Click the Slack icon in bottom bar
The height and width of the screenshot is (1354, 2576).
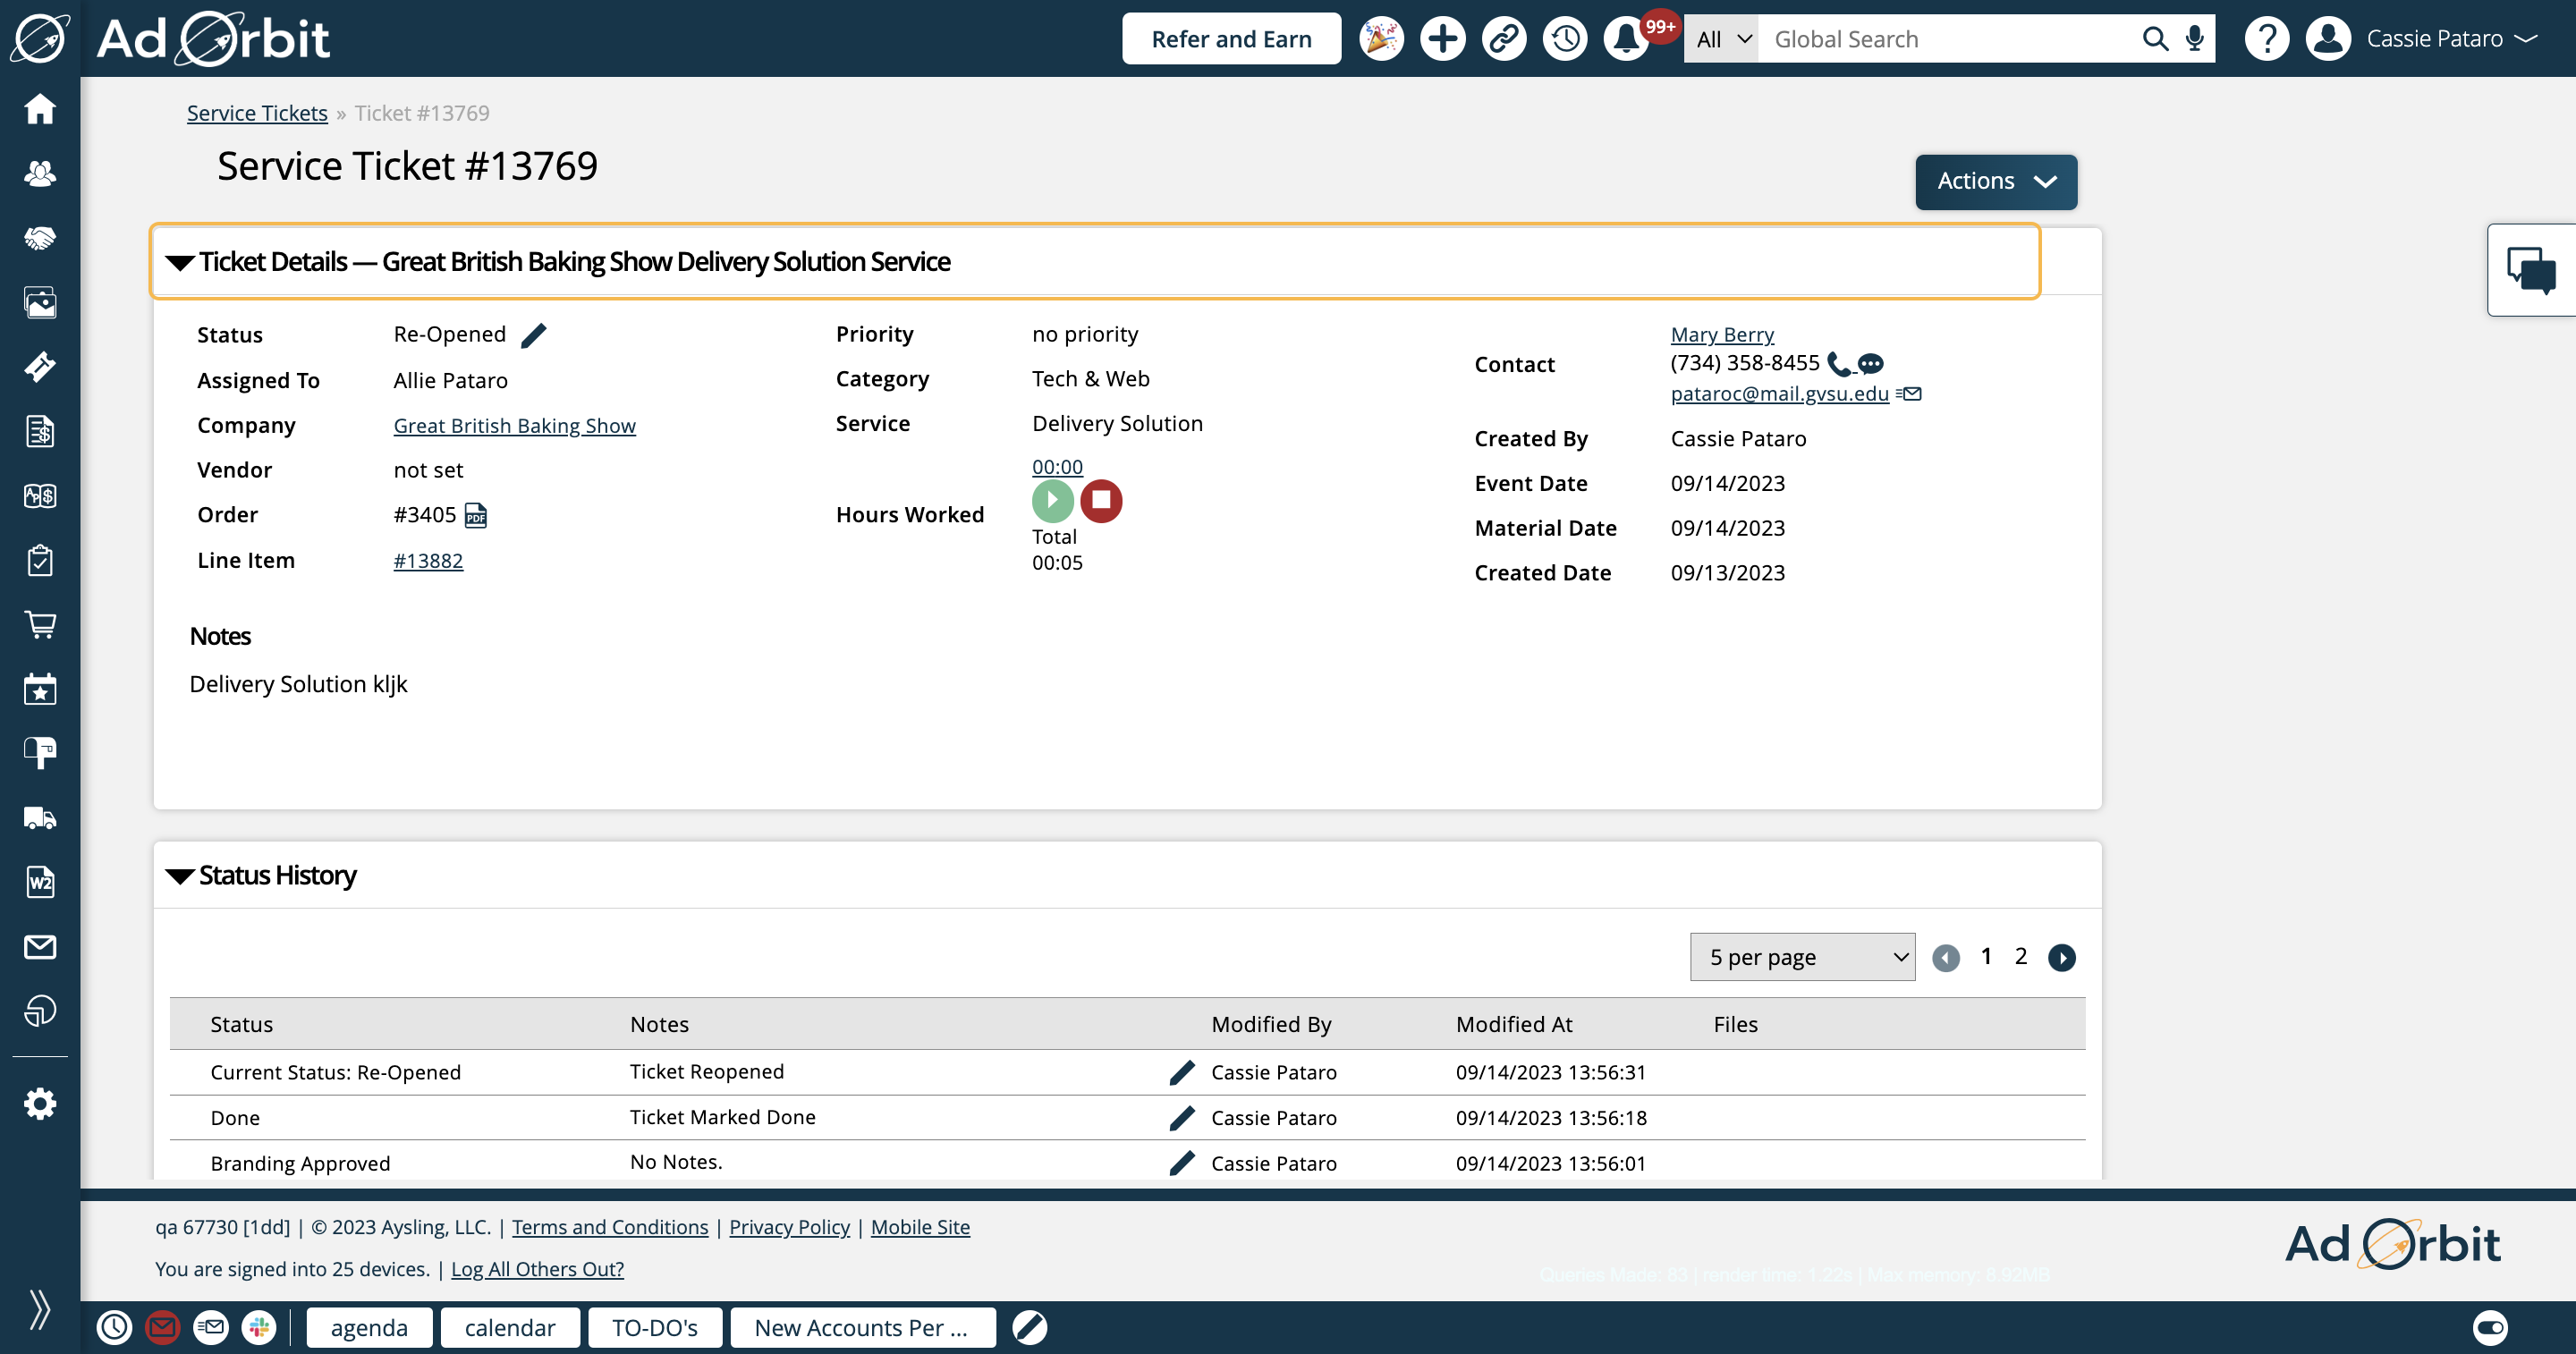tap(259, 1327)
